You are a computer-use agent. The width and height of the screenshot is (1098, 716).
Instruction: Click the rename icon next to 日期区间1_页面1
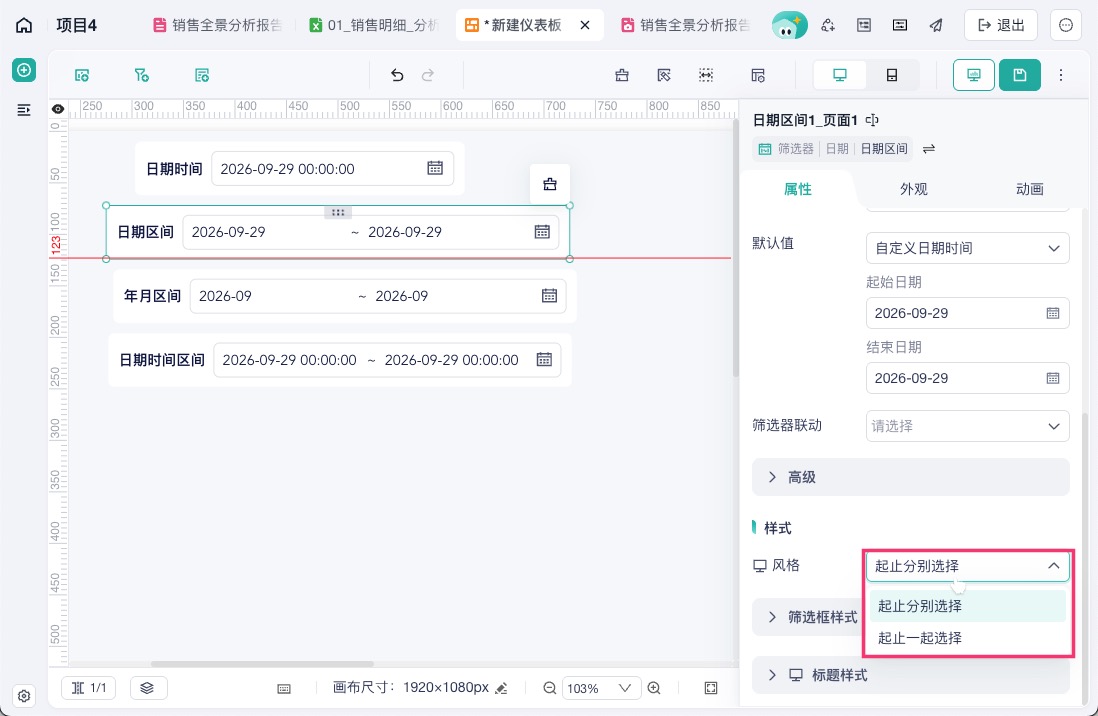pyautogui.click(x=872, y=120)
